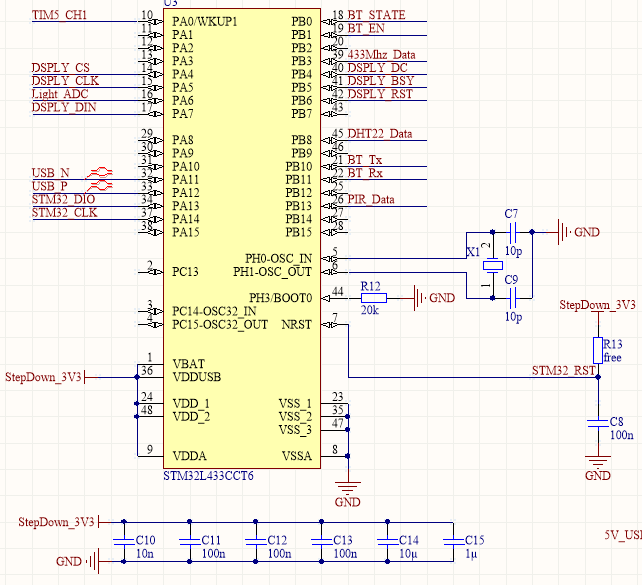Click the BT_Rx net label
Screen dimensions: 642x585
click(x=365, y=173)
